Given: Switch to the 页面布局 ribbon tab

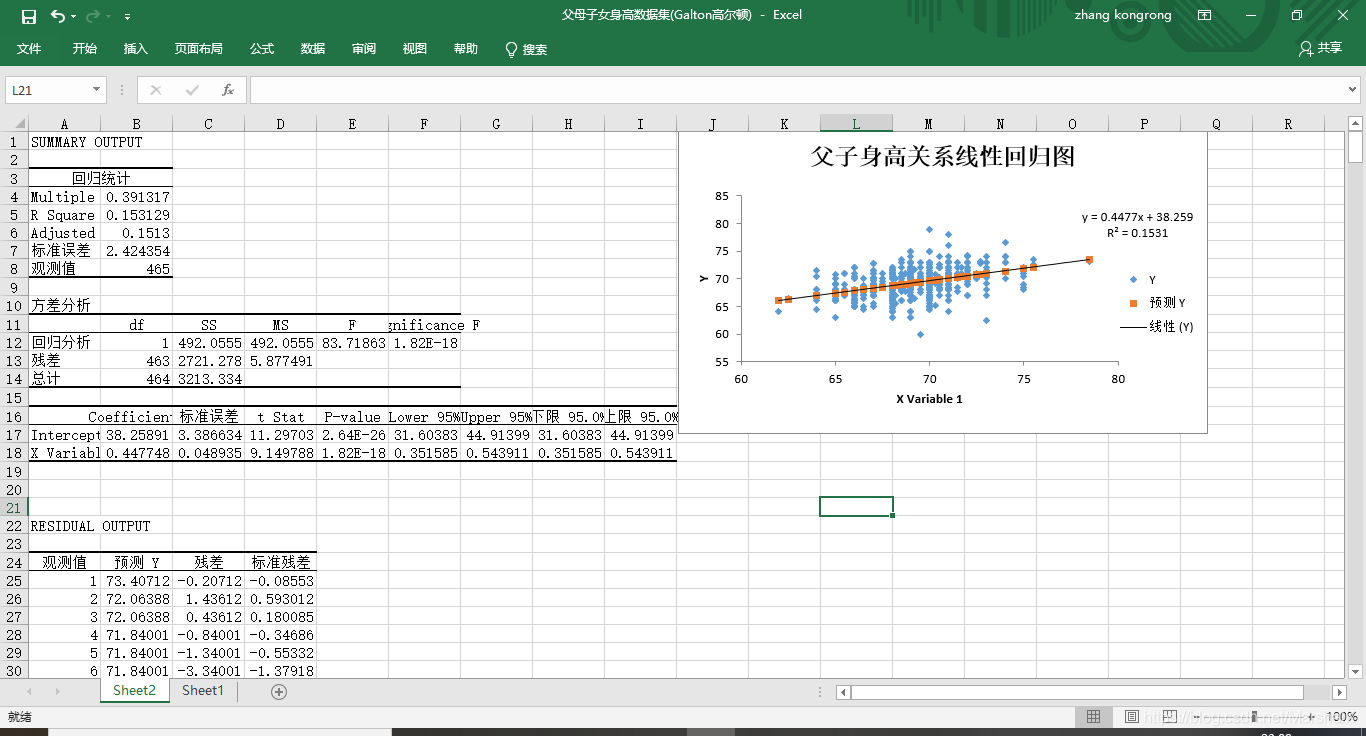Looking at the screenshot, I should (x=199, y=49).
